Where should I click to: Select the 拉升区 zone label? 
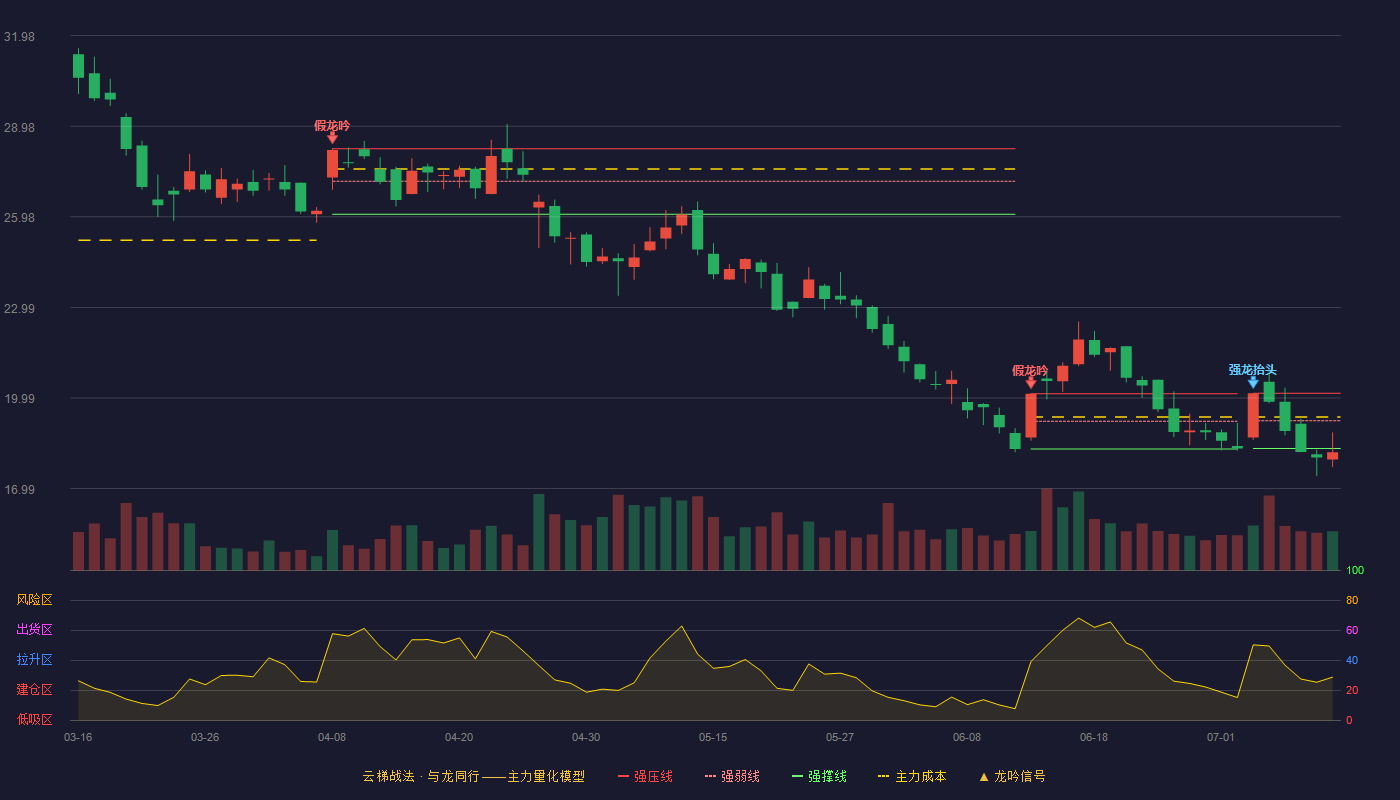[34, 660]
